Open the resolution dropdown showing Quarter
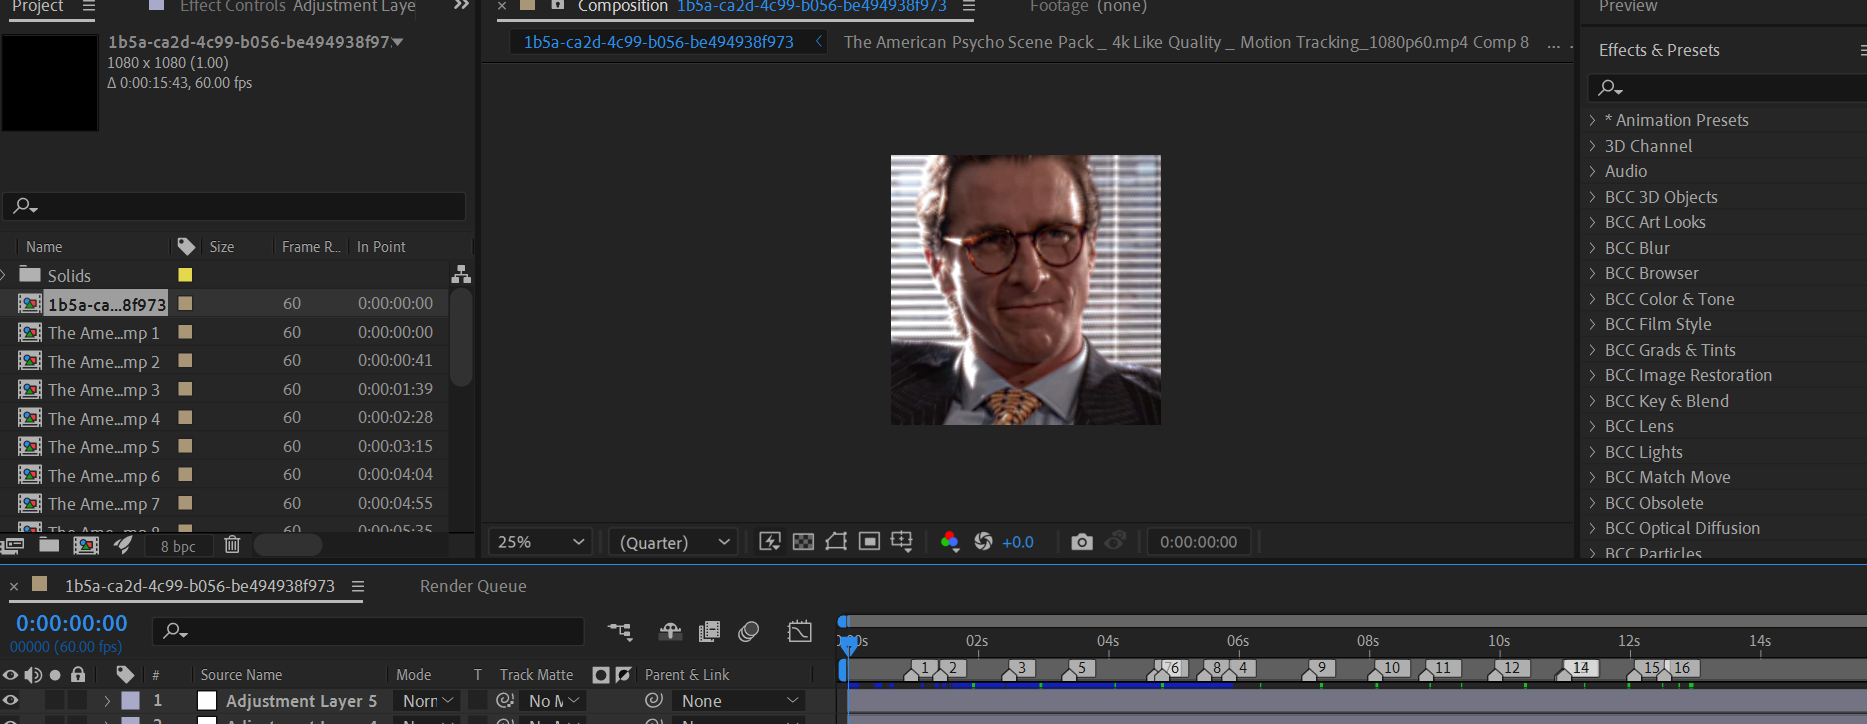1867x724 pixels. click(674, 542)
